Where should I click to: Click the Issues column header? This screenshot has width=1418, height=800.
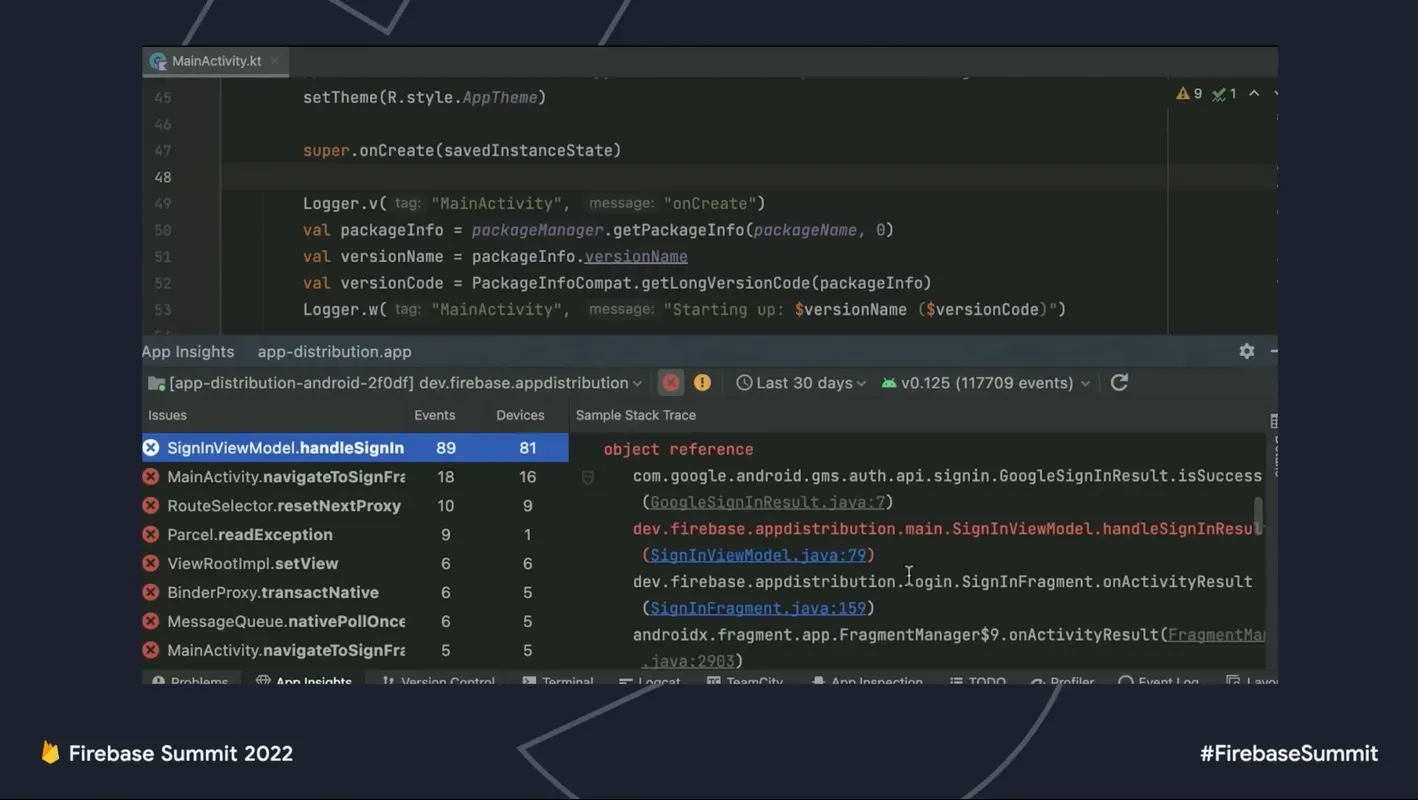click(167, 415)
